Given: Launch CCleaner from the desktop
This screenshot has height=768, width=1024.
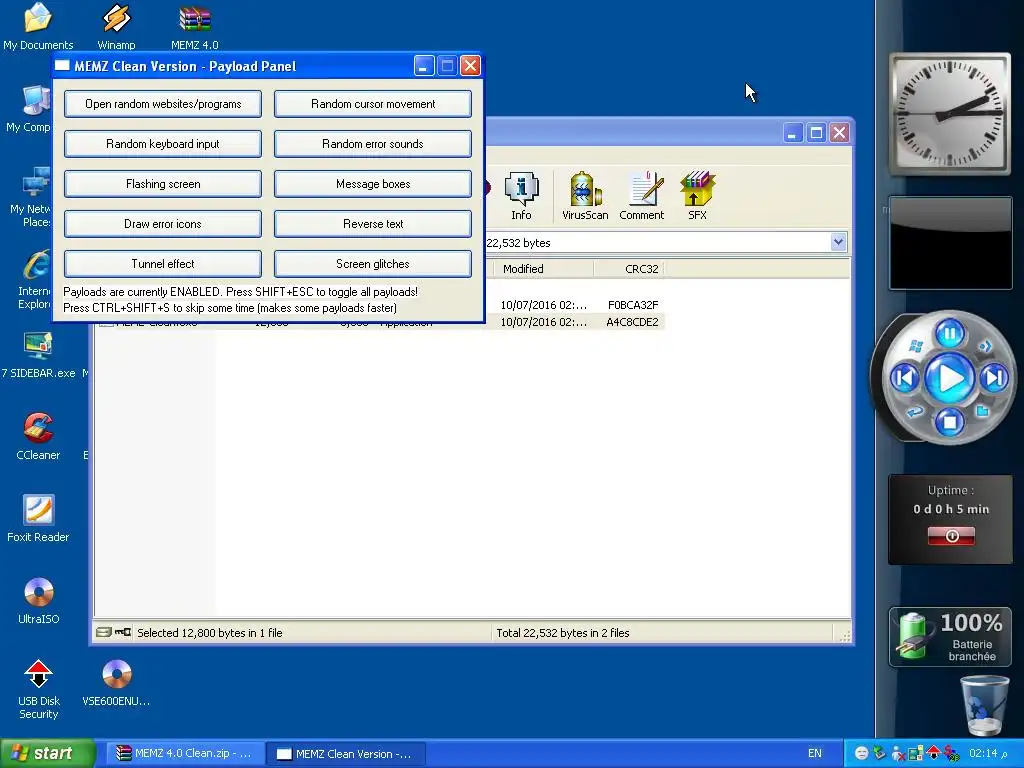Looking at the screenshot, I should [38, 436].
